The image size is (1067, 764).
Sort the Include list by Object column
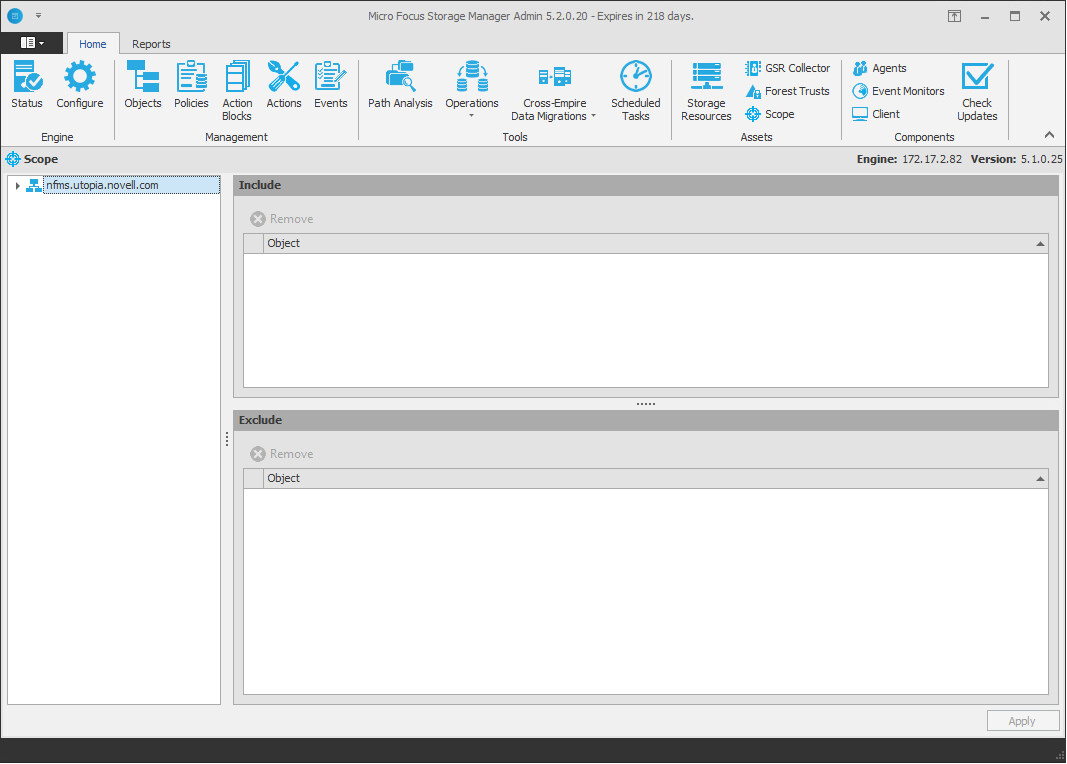point(655,244)
